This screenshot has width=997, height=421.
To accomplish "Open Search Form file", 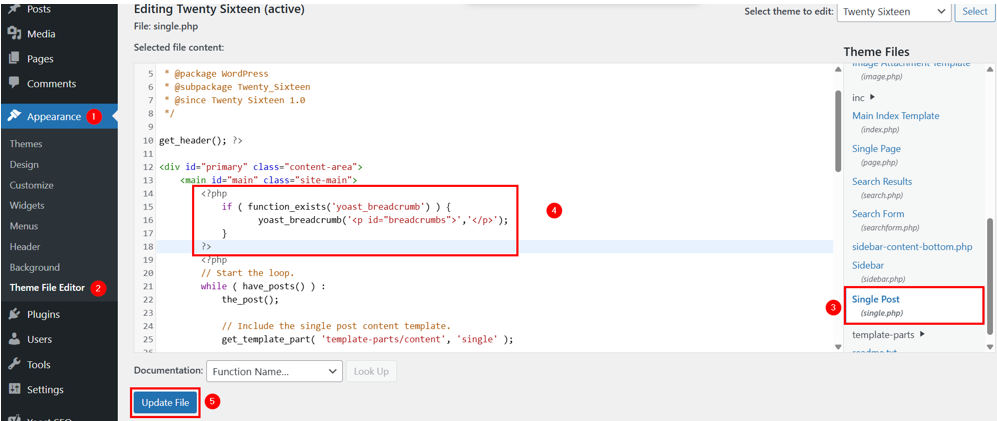I will point(878,214).
